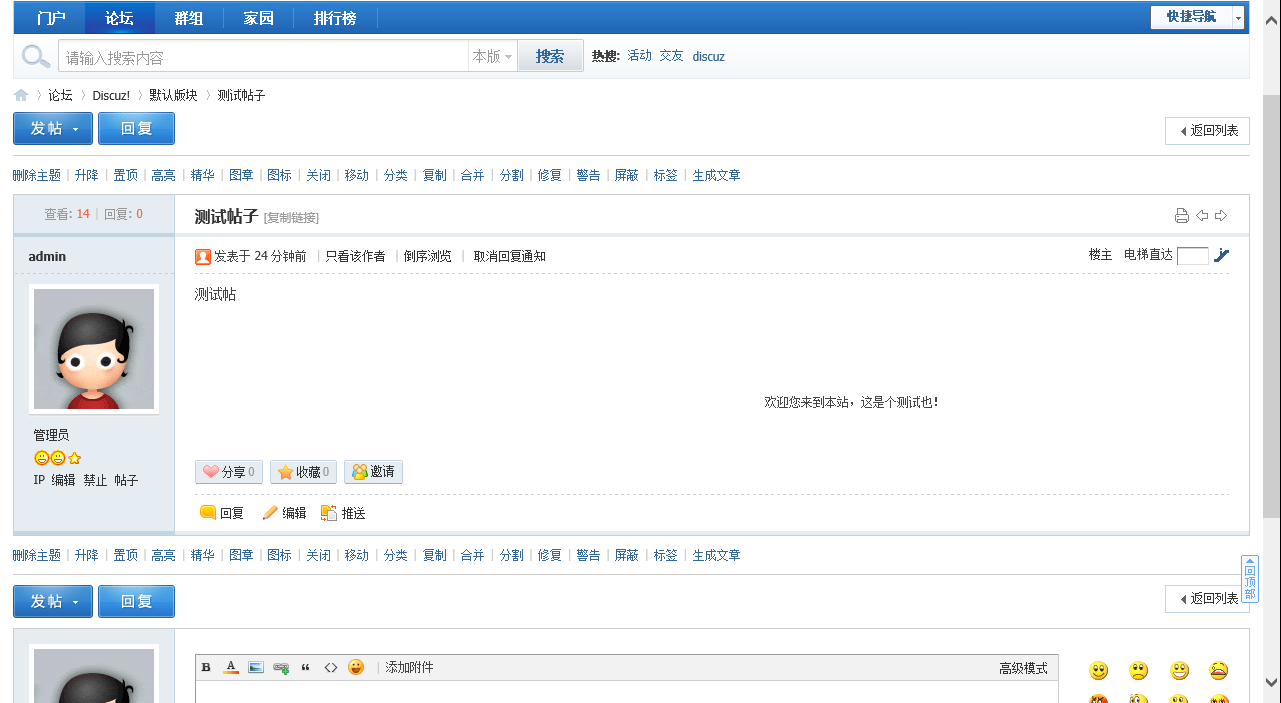Open smiley picker in editor toolbar
This screenshot has height=703, width=1281.
click(x=356, y=668)
